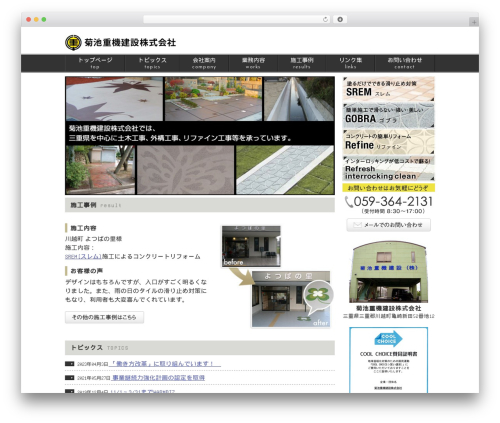Click the メールでのお問い合わせ button

[x=388, y=225]
